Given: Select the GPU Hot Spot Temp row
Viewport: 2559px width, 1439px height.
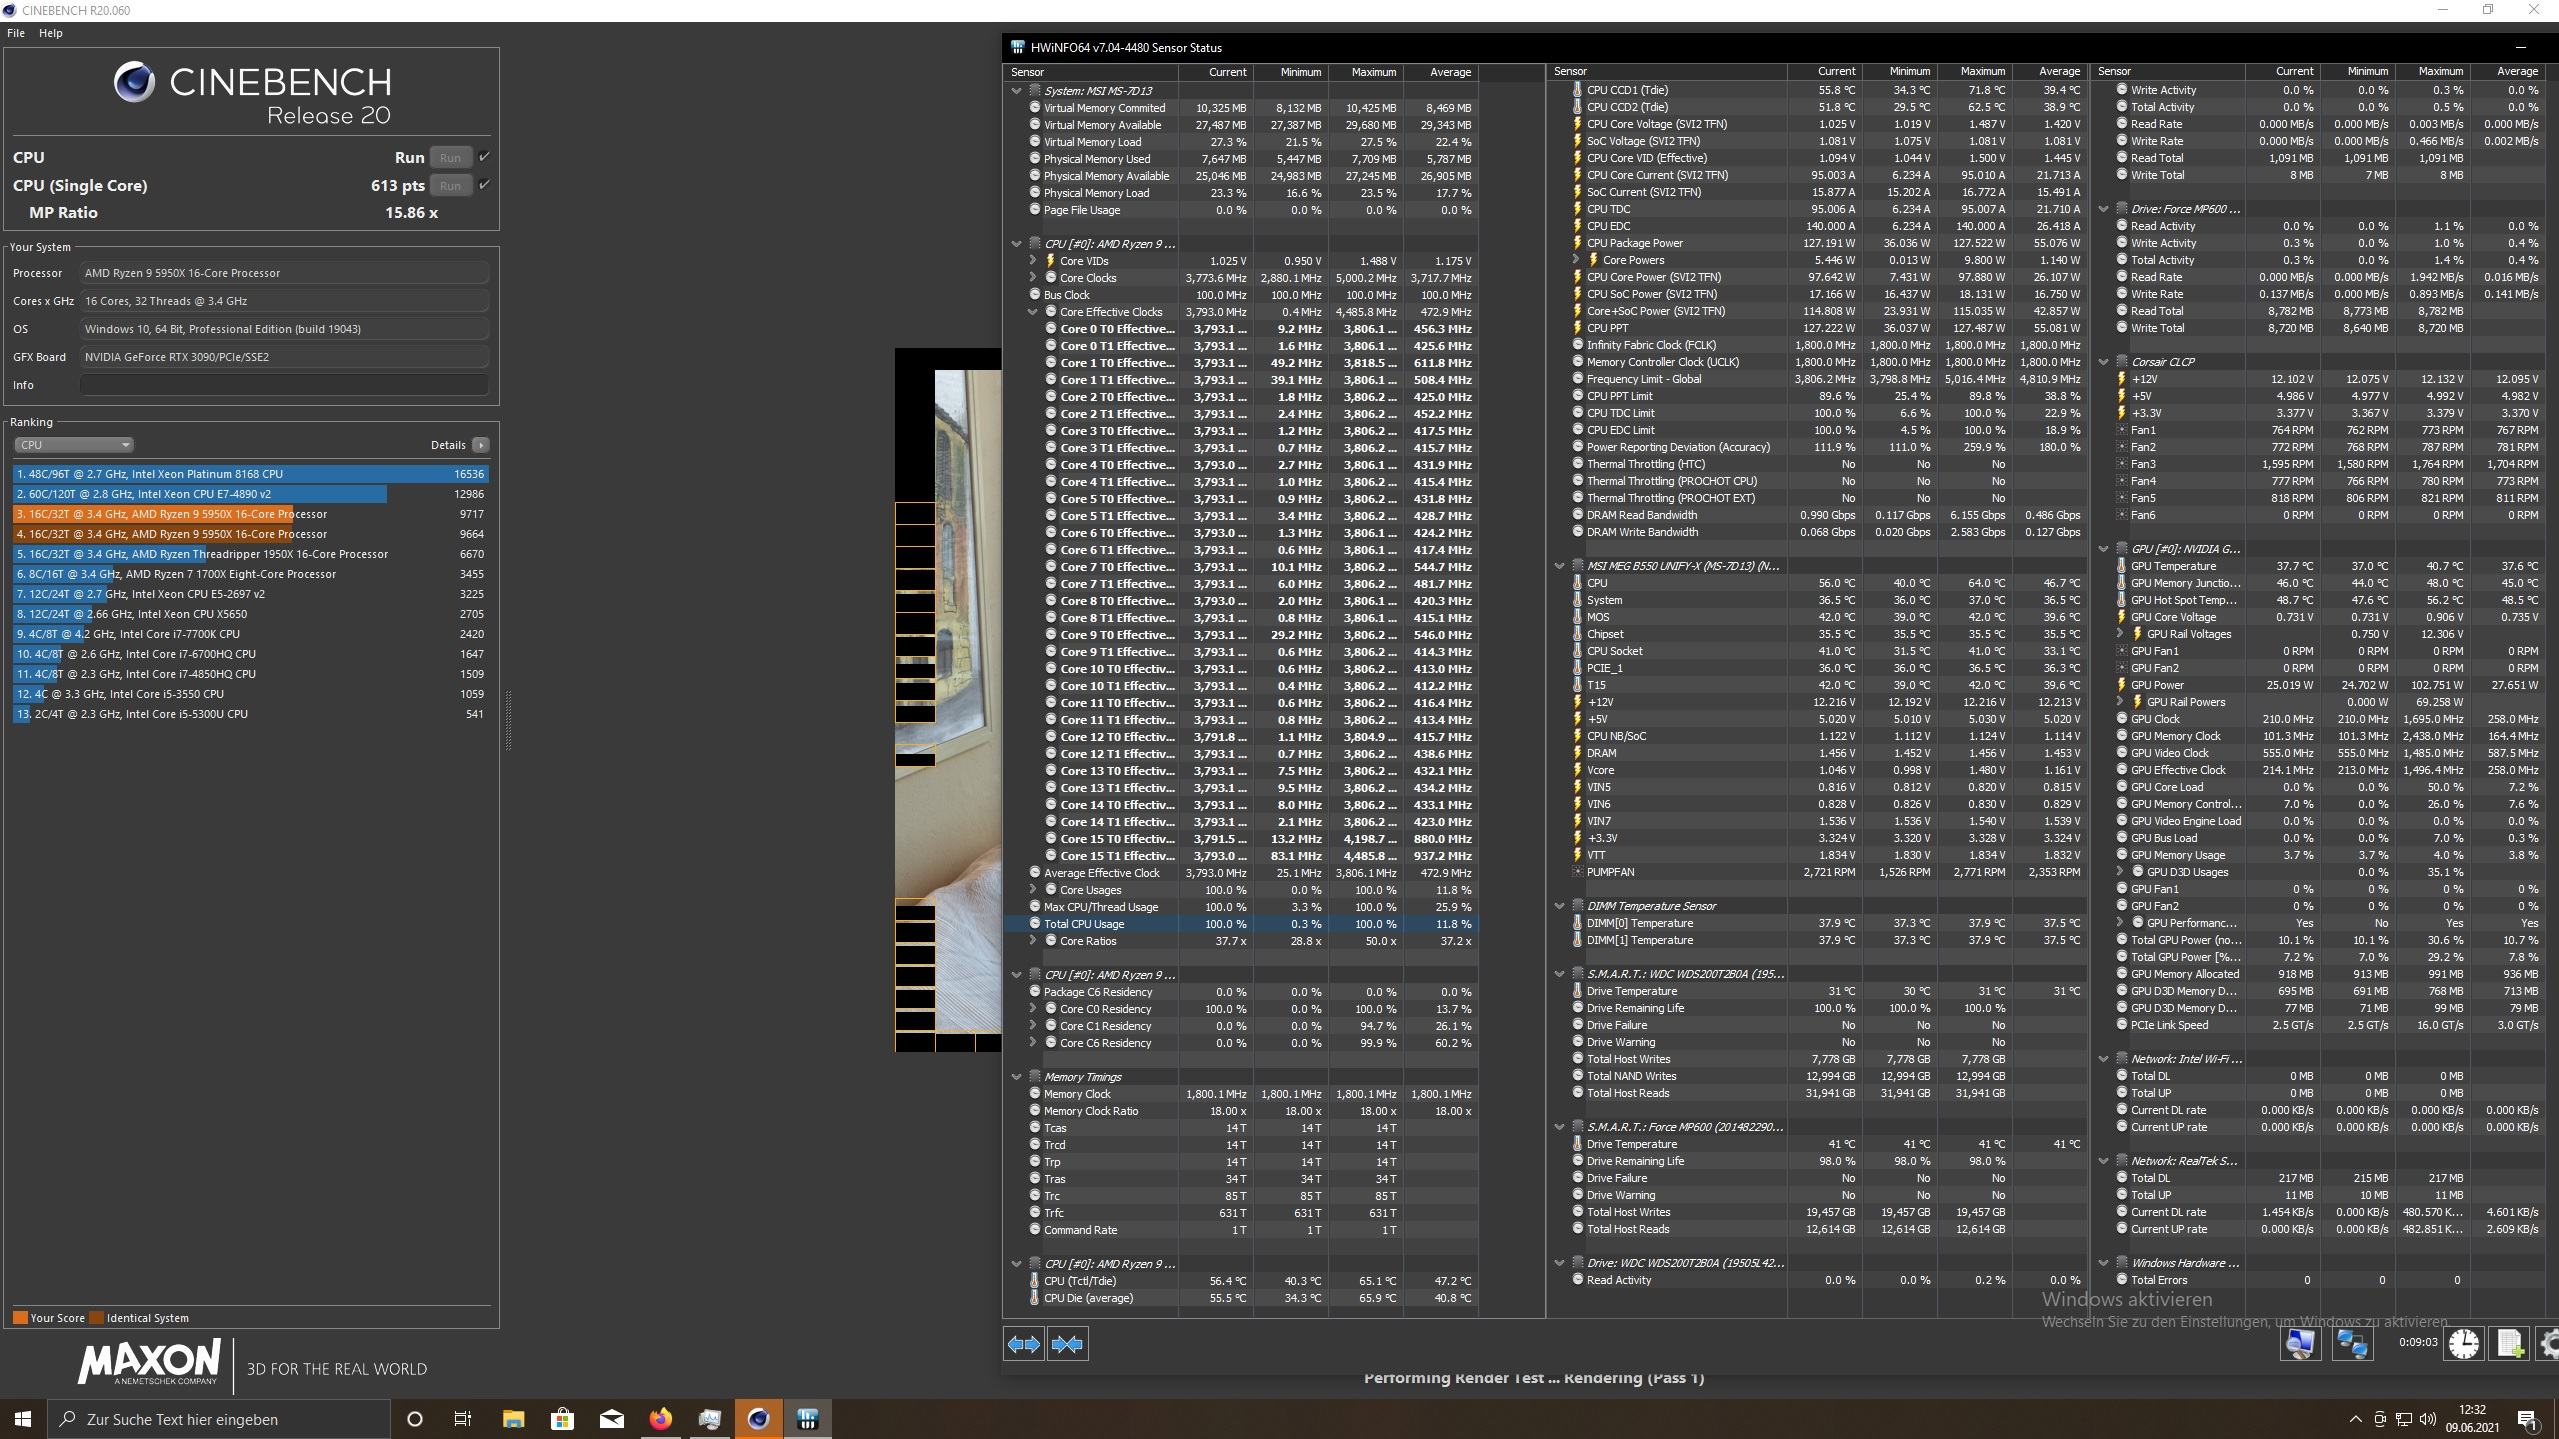Looking at the screenshot, I should 2319,600.
